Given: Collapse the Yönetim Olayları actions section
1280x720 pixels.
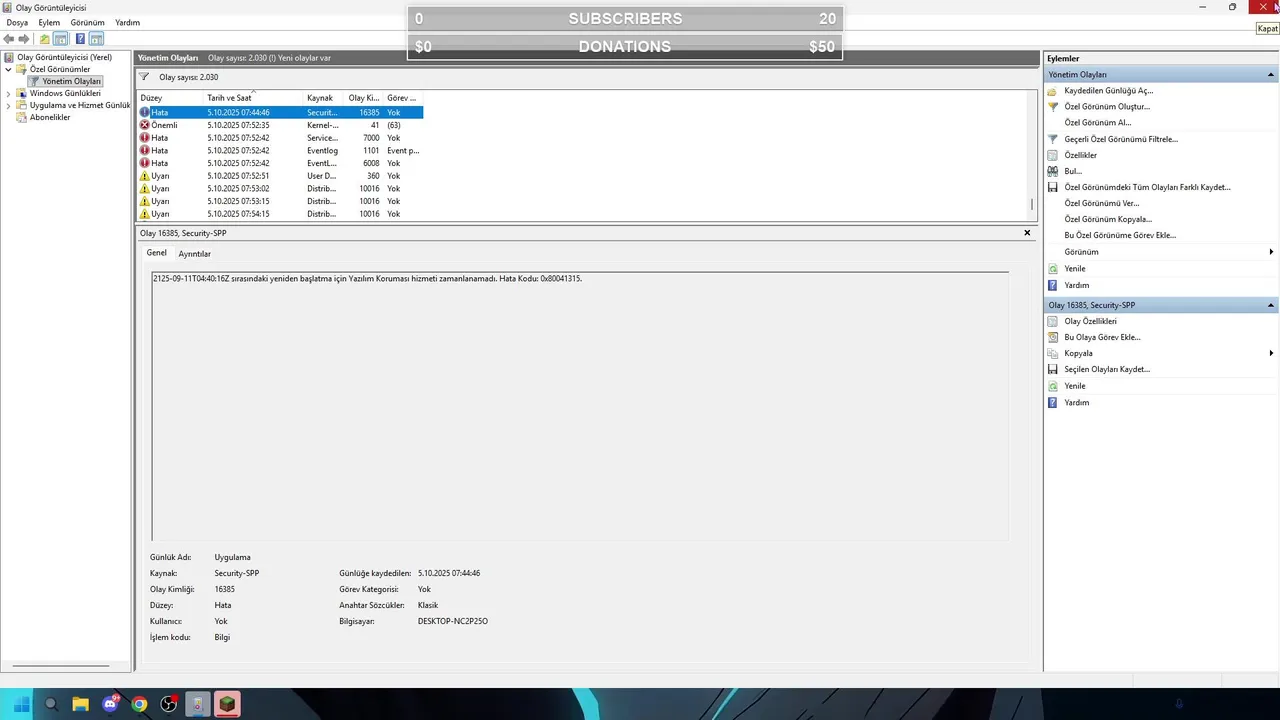Looking at the screenshot, I should click(1271, 75).
